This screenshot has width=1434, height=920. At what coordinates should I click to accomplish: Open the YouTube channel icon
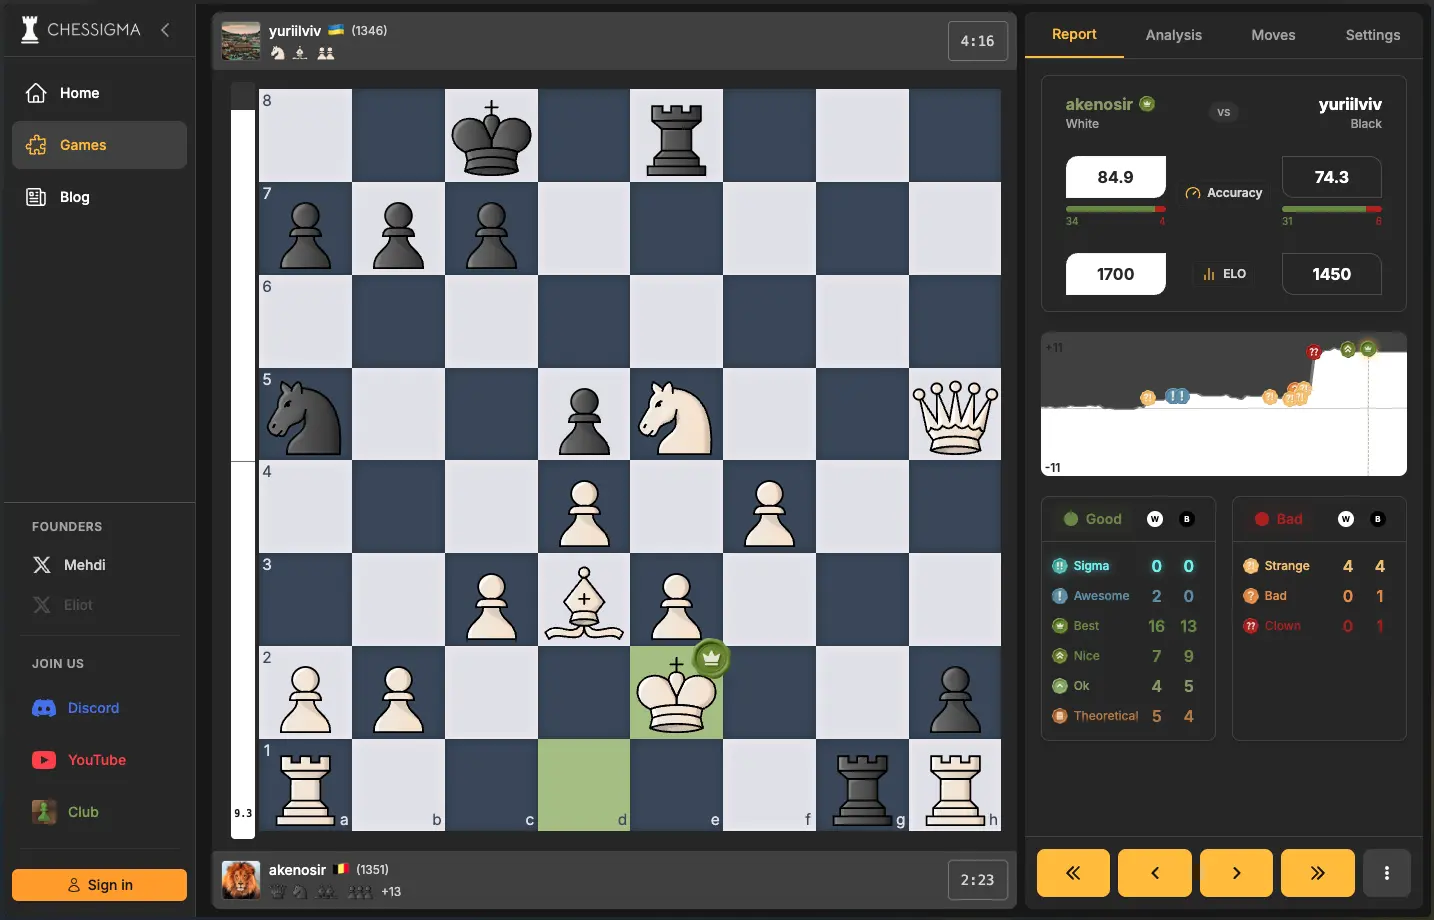coord(44,760)
